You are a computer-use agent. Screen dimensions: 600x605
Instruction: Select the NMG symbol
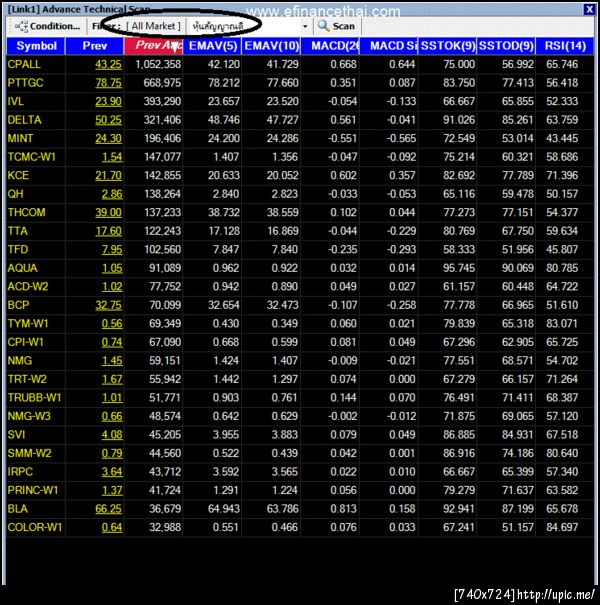click(x=20, y=361)
